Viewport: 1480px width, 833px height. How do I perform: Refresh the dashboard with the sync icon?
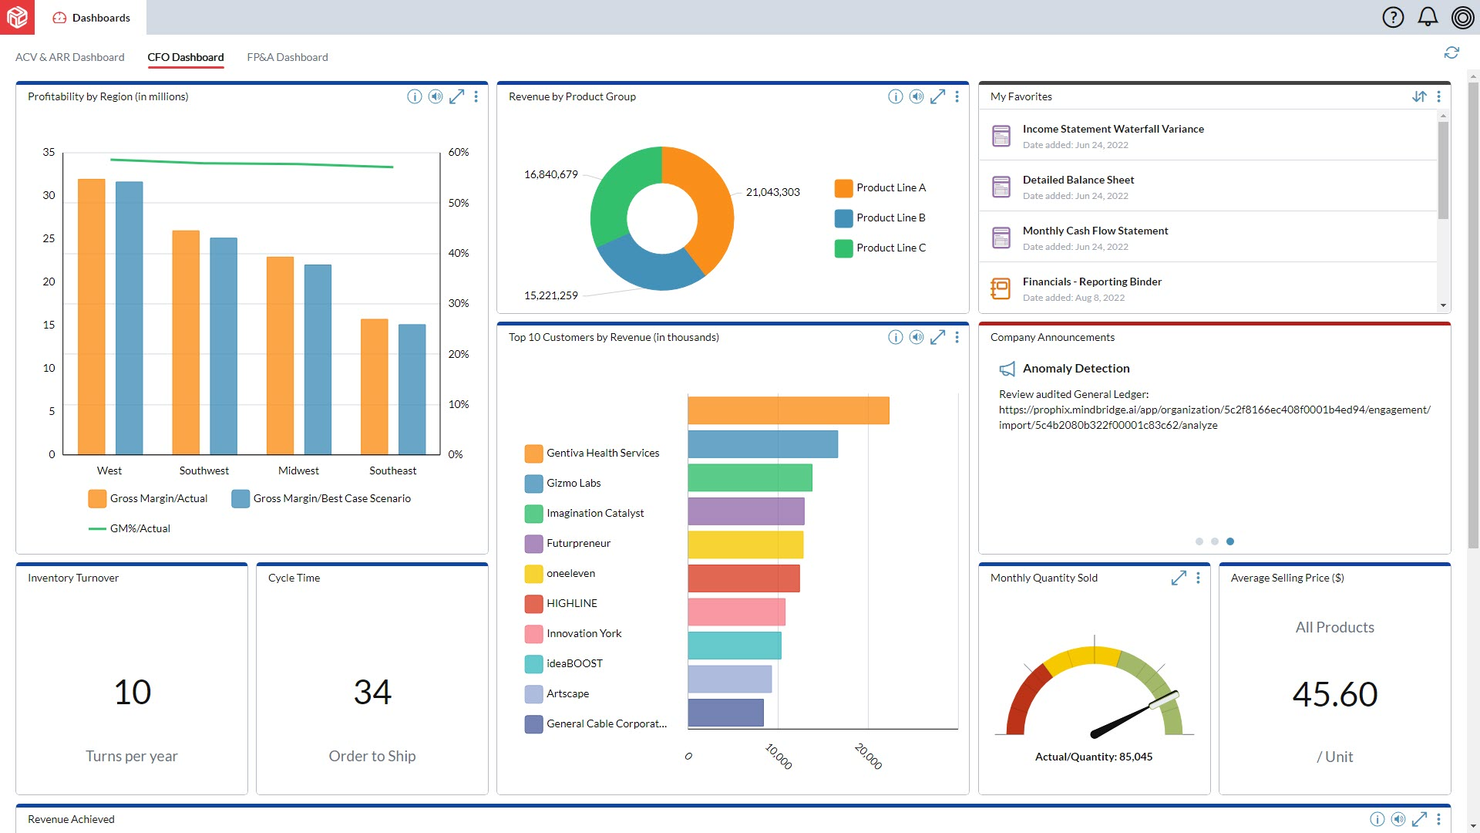(1452, 52)
